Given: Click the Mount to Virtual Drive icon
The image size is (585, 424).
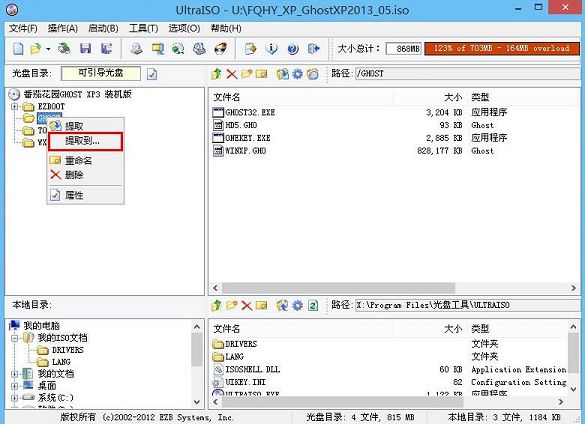Looking at the screenshot, I should coord(199,49).
